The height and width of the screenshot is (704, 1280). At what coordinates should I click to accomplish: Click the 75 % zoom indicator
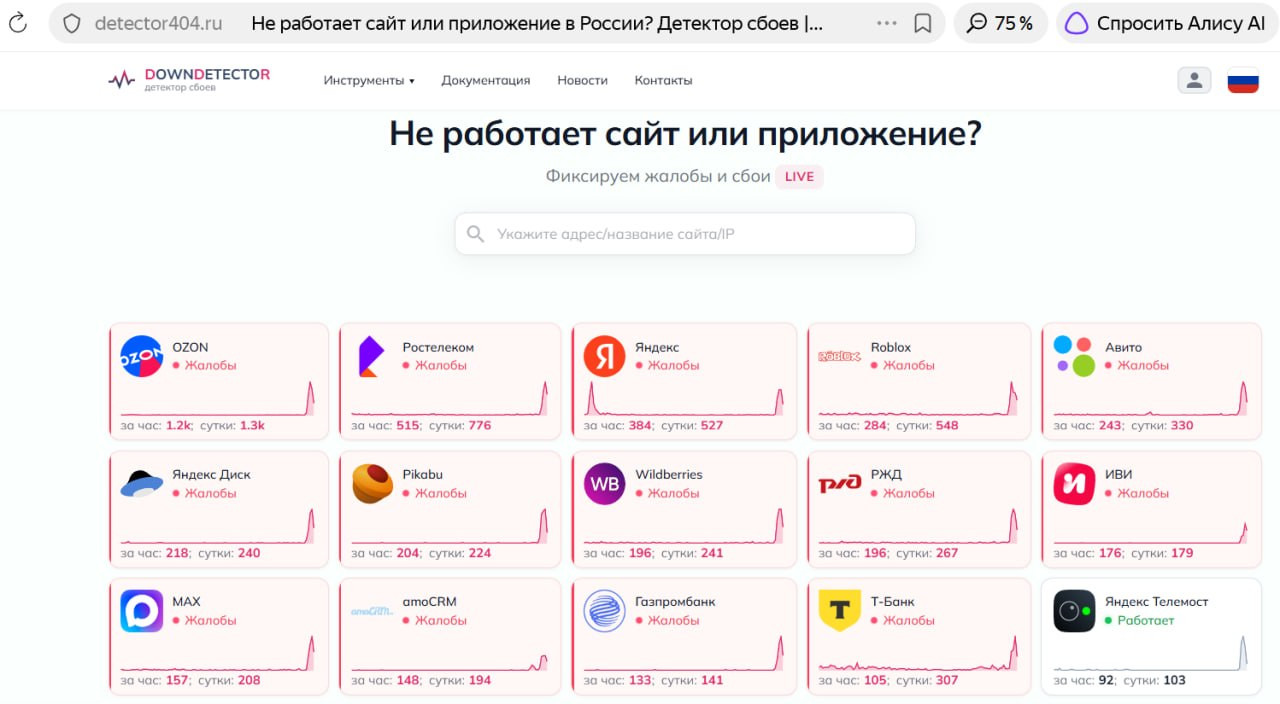(x=1000, y=23)
